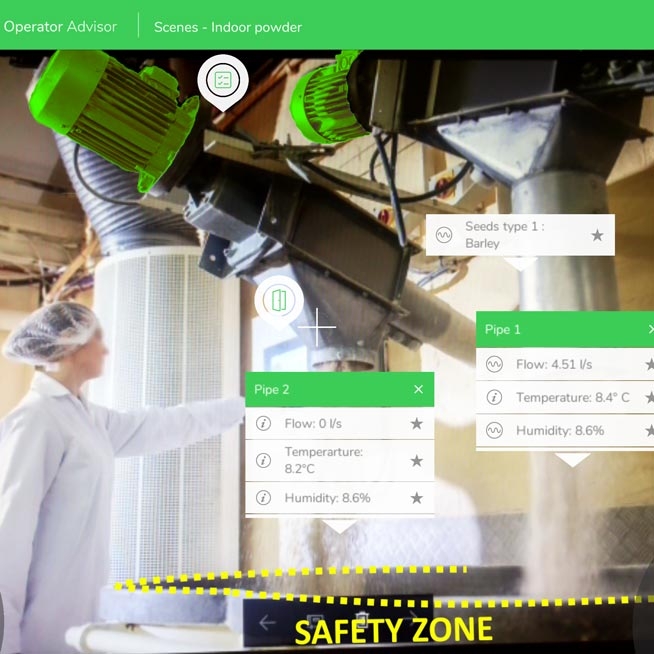
Task: Show info for Pipe 2 Temperature
Action: 264,460
